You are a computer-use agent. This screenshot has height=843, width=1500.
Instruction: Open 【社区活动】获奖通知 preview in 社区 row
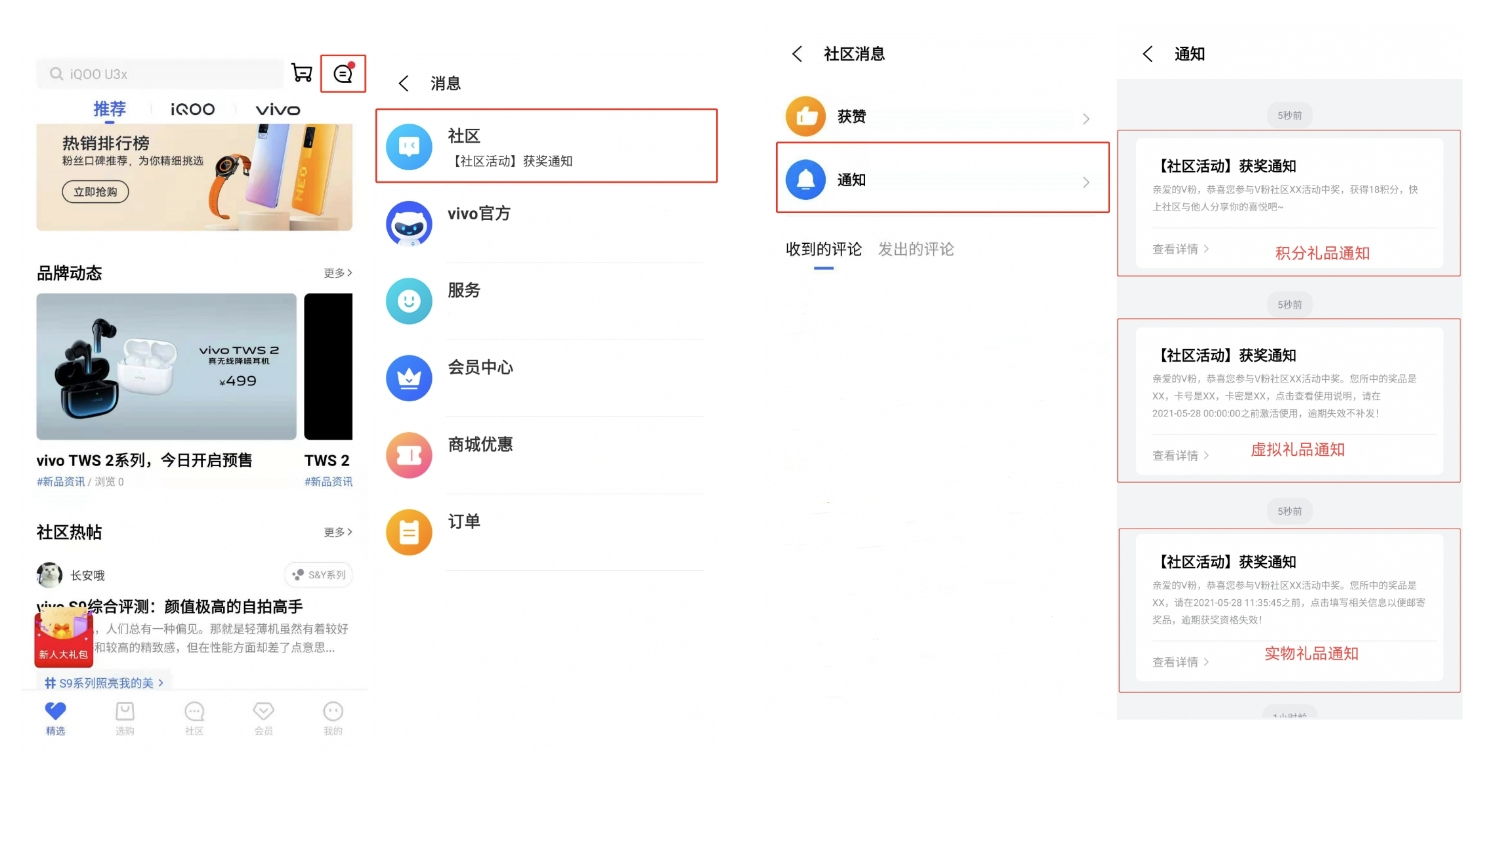click(512, 161)
